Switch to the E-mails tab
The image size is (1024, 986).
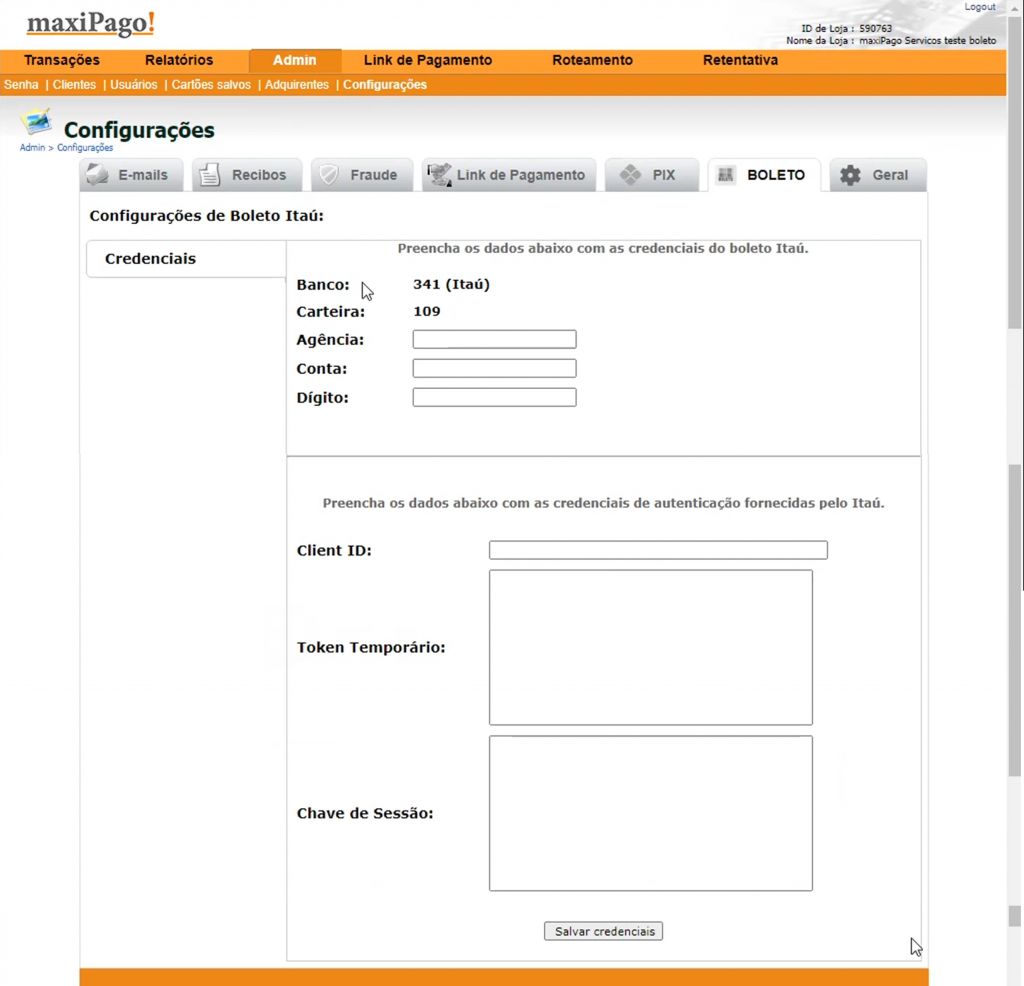tap(131, 175)
